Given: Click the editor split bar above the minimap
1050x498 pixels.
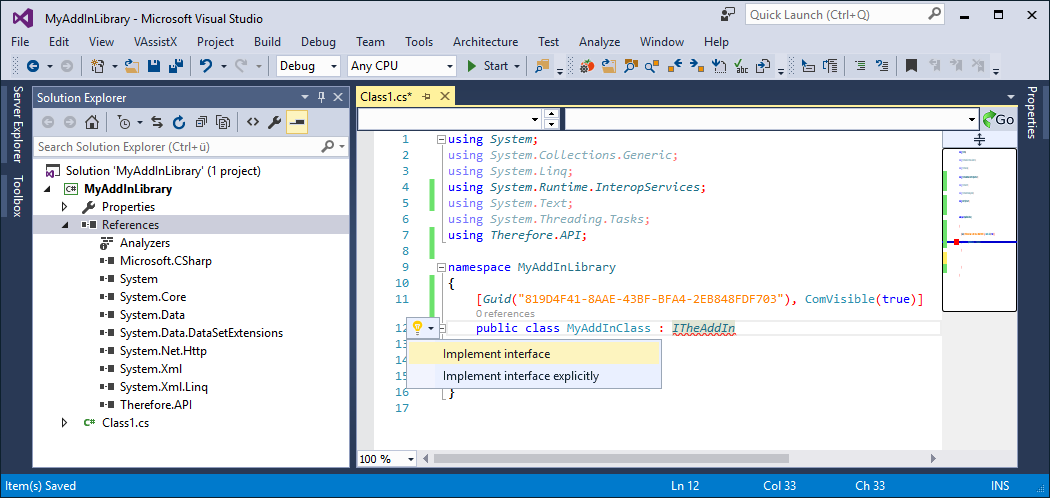Looking at the screenshot, I should (979, 140).
